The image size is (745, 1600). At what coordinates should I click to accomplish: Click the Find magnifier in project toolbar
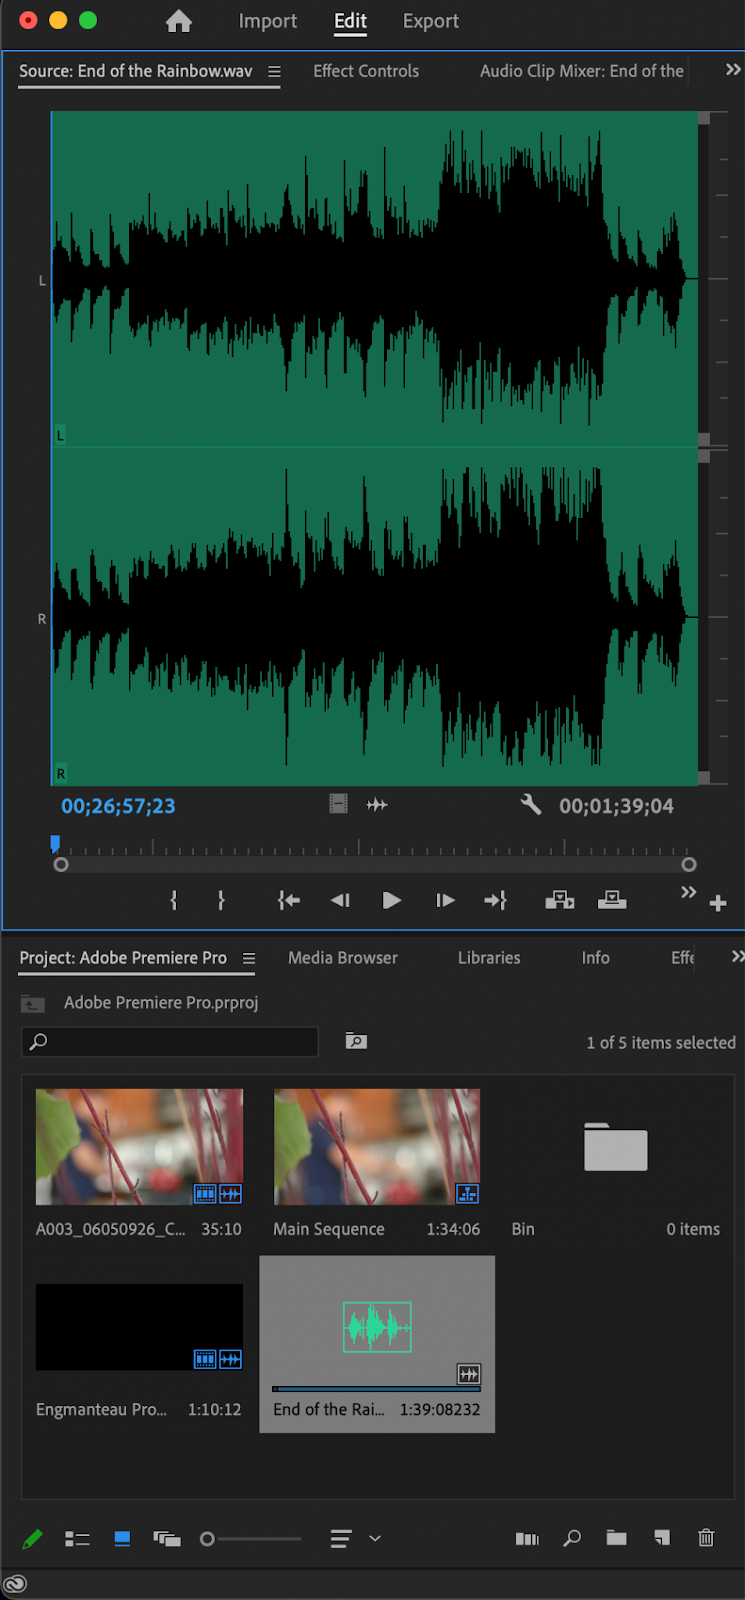pyautogui.click(x=572, y=1539)
